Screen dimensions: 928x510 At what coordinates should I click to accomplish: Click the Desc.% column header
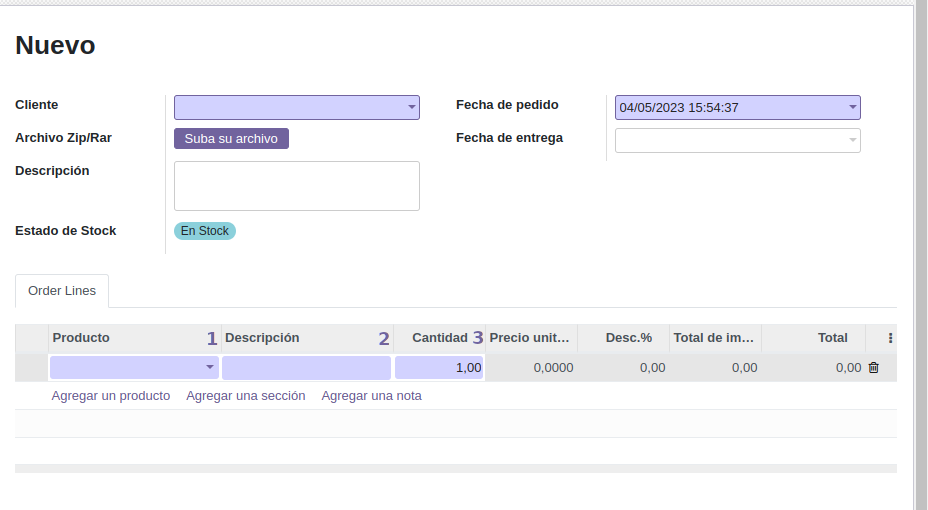[x=628, y=338]
